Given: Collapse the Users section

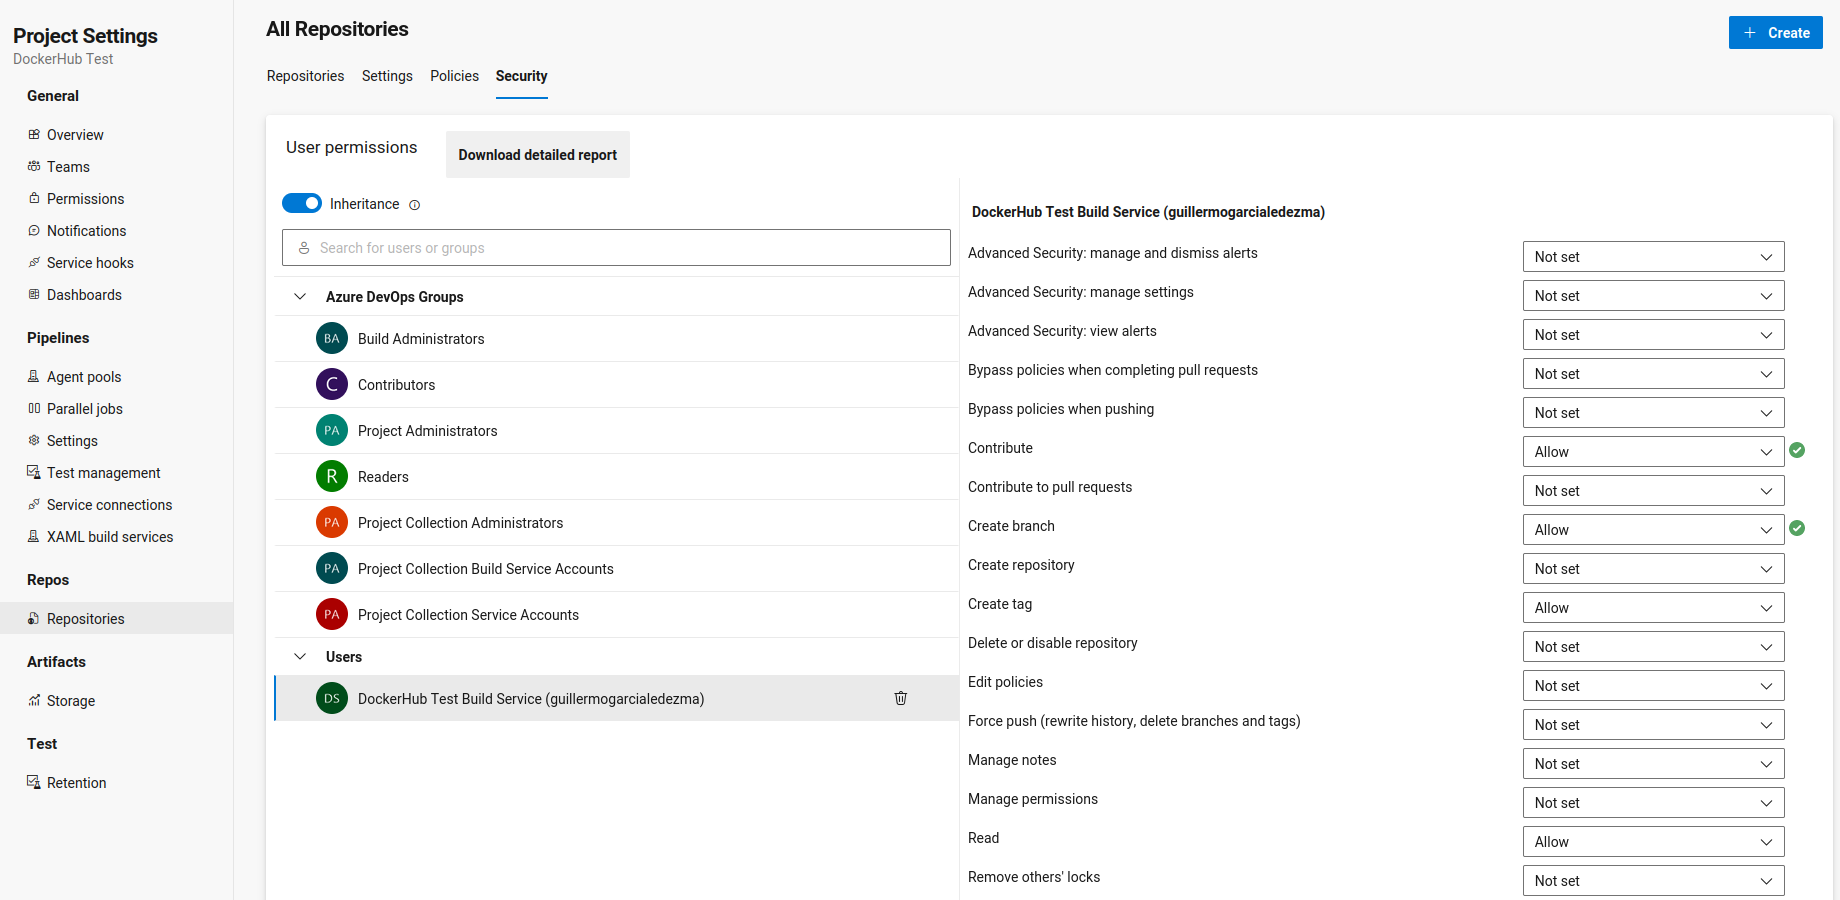Looking at the screenshot, I should pos(300,657).
